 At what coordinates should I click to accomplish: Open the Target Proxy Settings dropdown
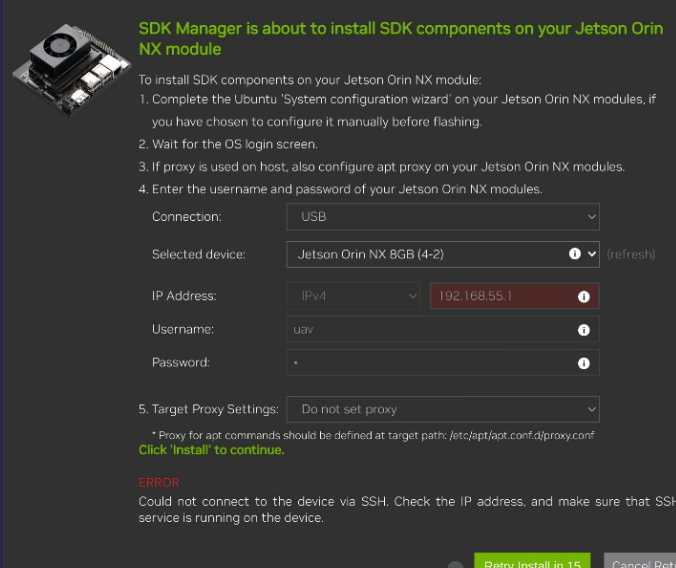pos(443,409)
